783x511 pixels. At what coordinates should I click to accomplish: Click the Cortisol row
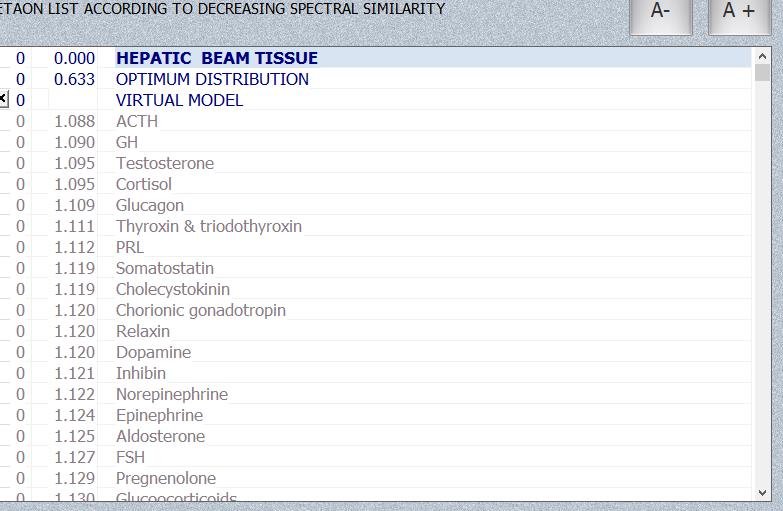pyautogui.click(x=144, y=184)
